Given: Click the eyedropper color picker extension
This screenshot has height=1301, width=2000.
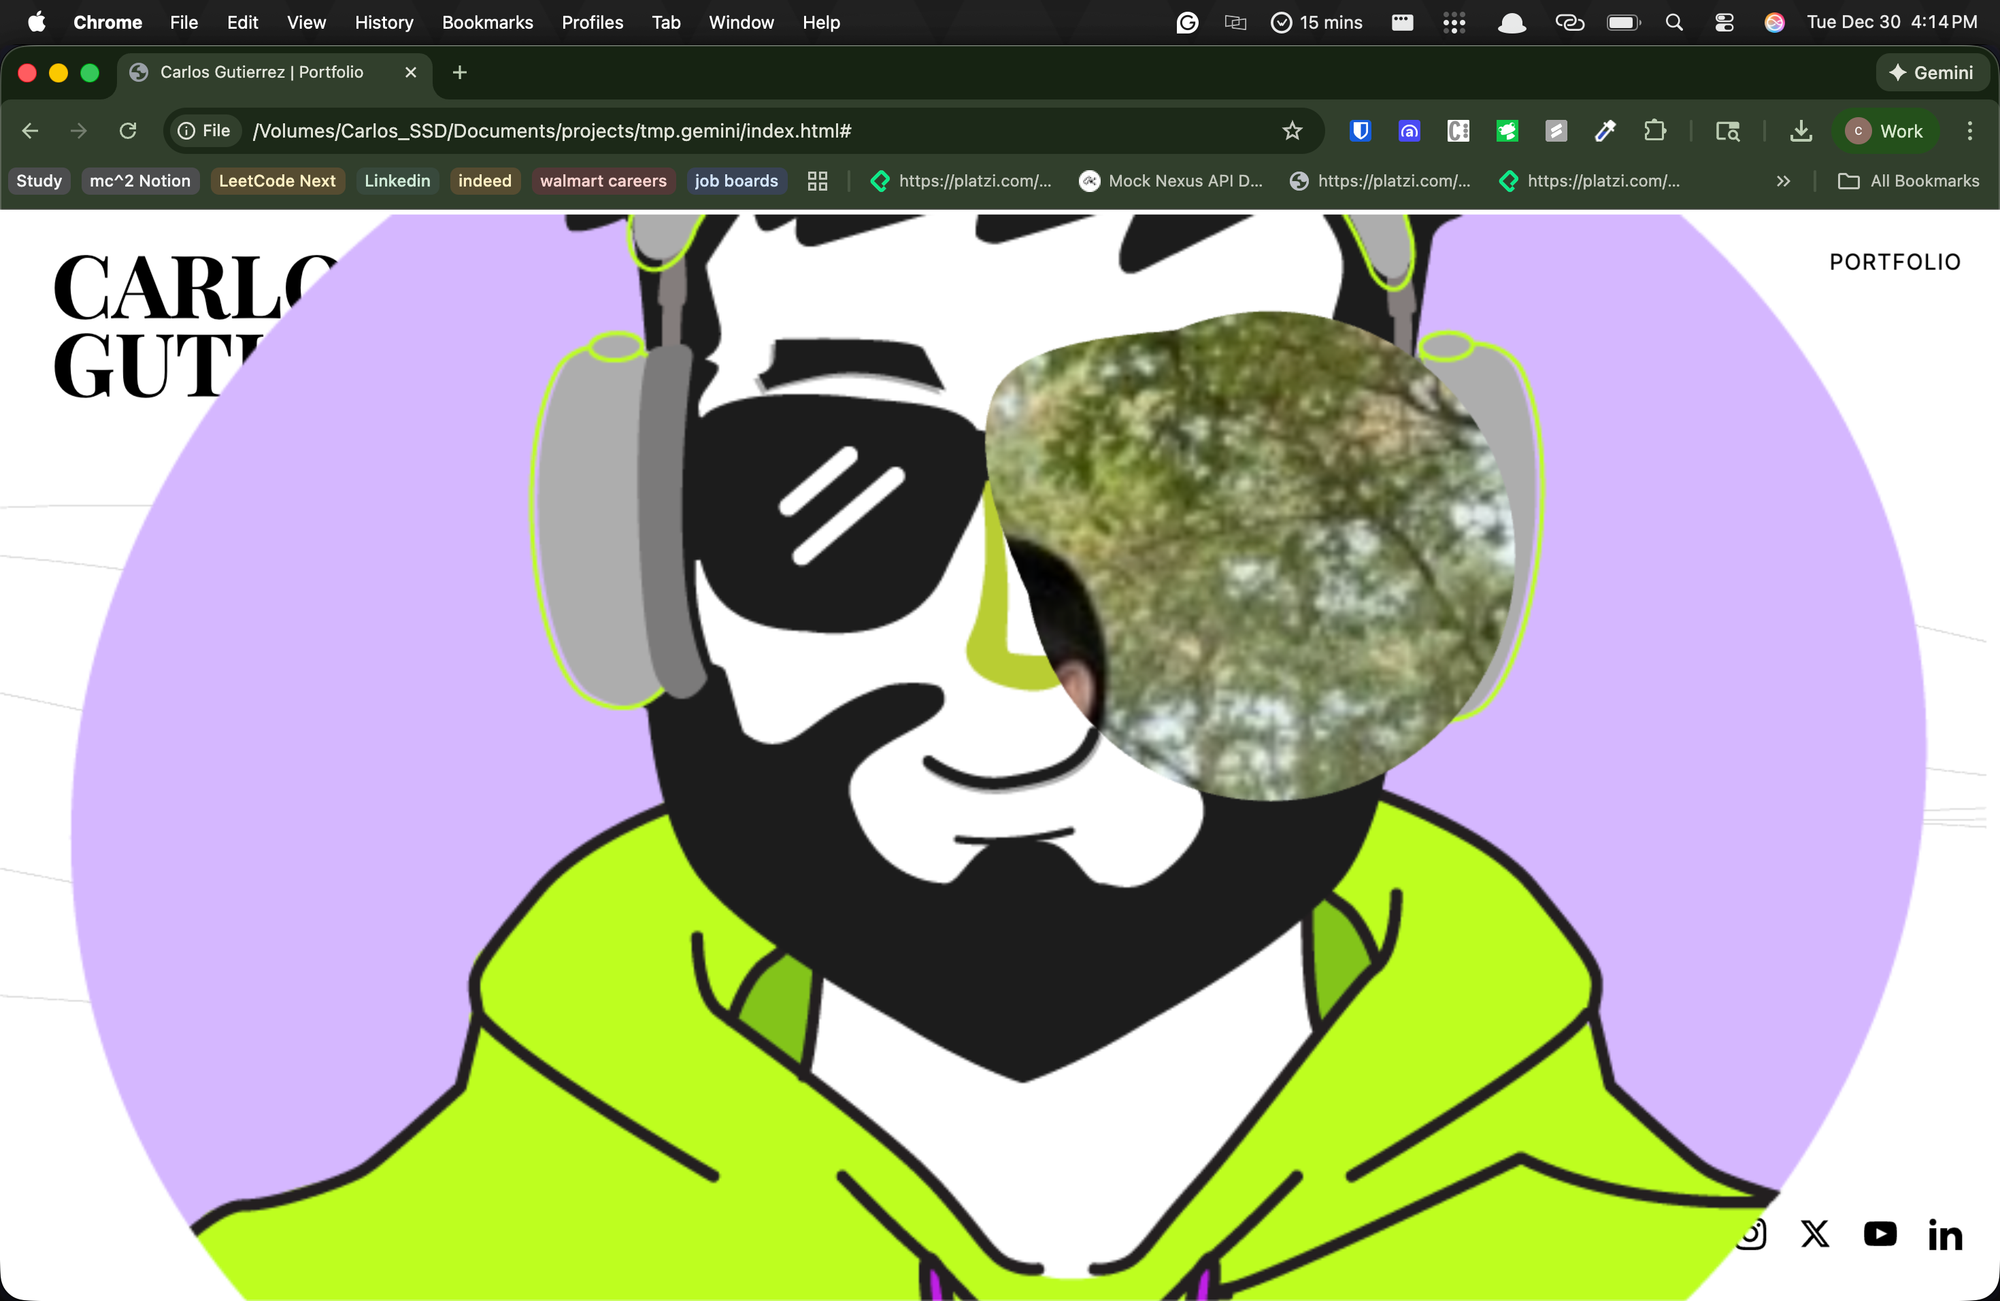Looking at the screenshot, I should point(1605,131).
